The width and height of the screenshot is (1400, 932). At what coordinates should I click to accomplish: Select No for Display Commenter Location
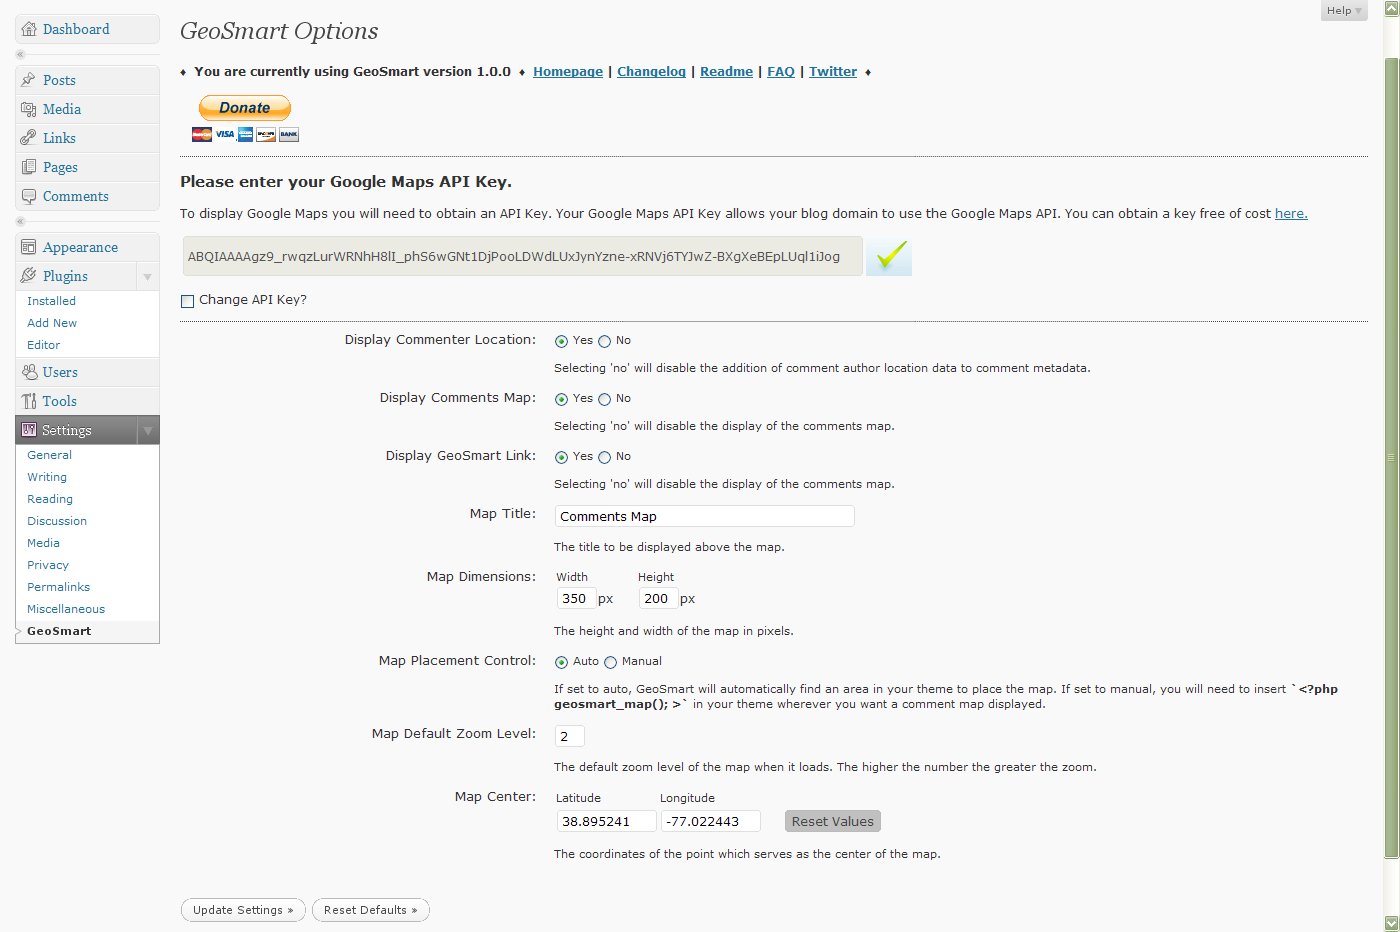[x=604, y=341]
